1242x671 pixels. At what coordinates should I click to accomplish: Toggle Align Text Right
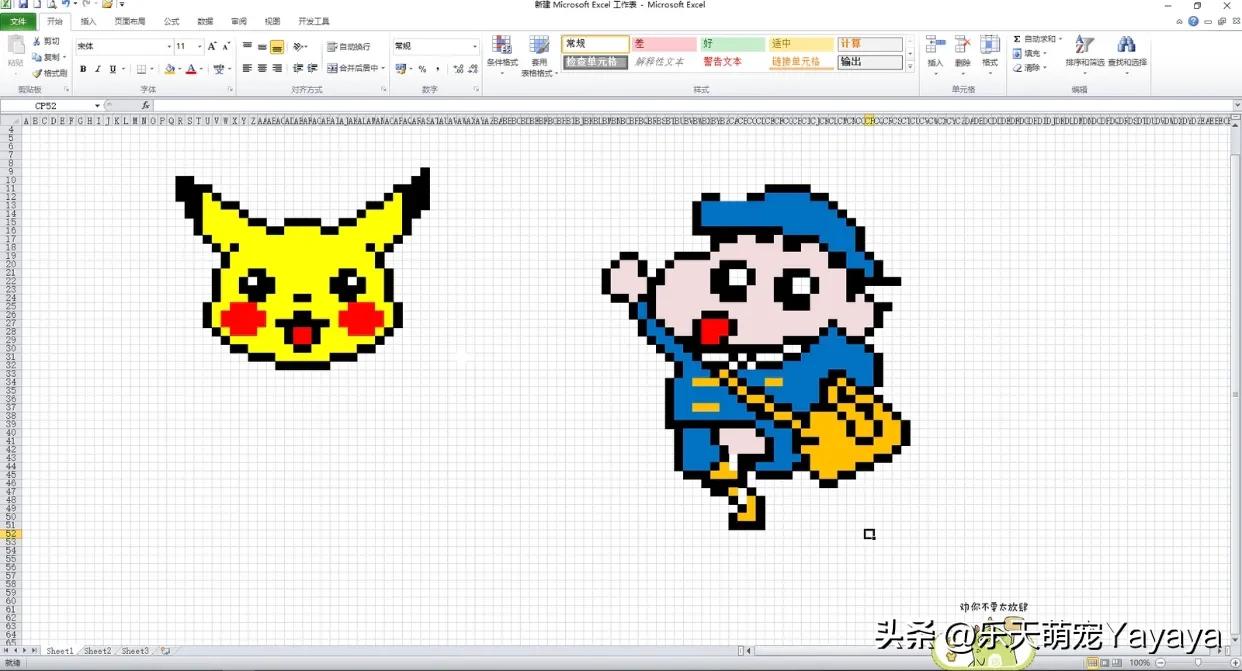pyautogui.click(x=277, y=68)
